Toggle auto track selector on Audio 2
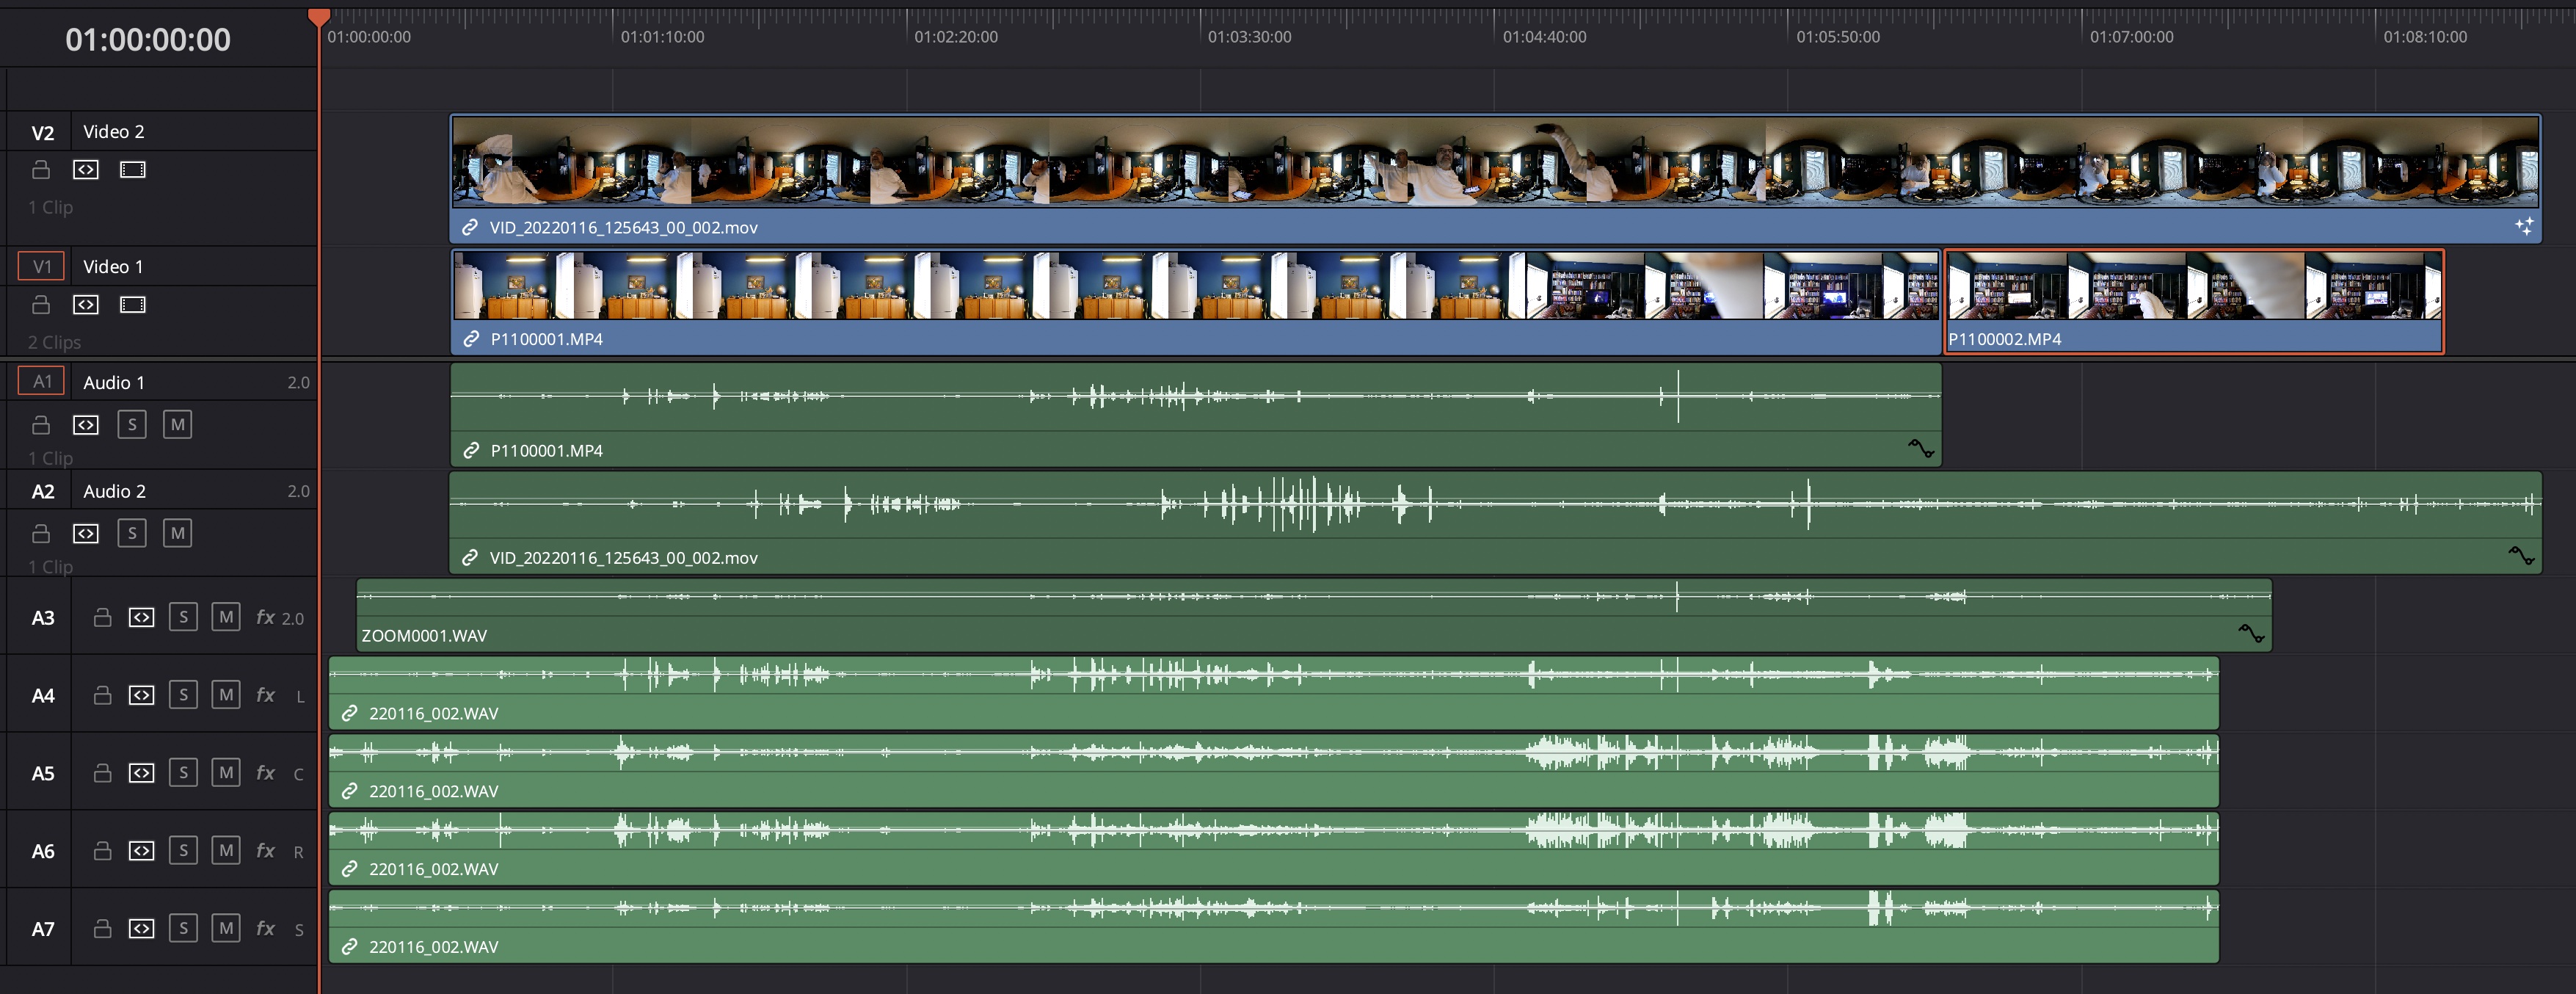The height and width of the screenshot is (994, 2576). (86, 534)
